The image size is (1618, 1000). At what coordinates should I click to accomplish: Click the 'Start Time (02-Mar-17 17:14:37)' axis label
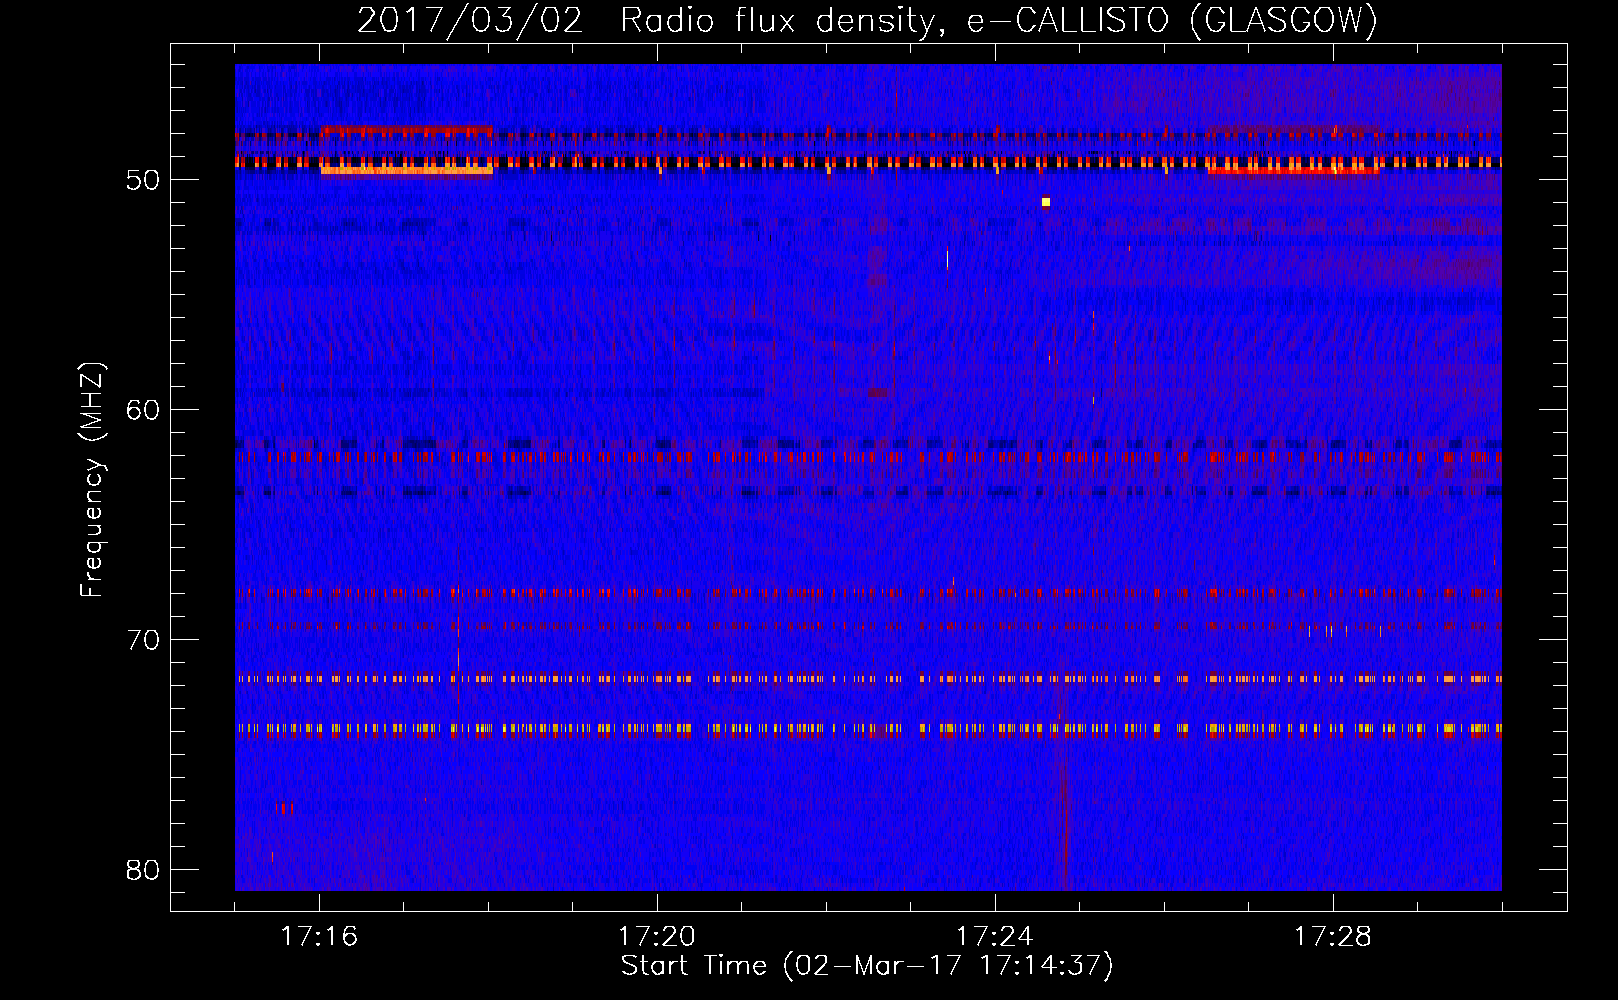[x=867, y=966]
